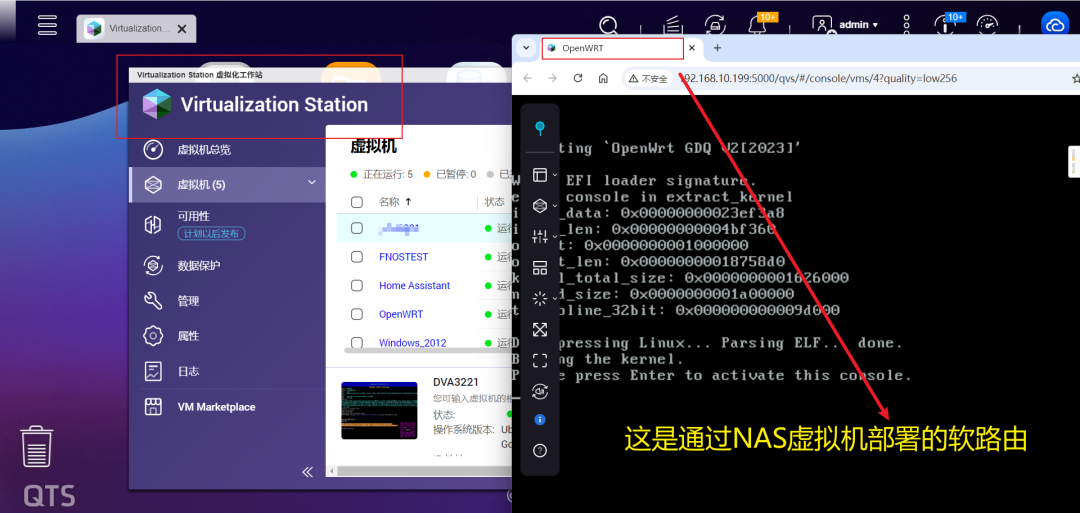
Task: Click the 状态 column header
Action: [495, 202]
